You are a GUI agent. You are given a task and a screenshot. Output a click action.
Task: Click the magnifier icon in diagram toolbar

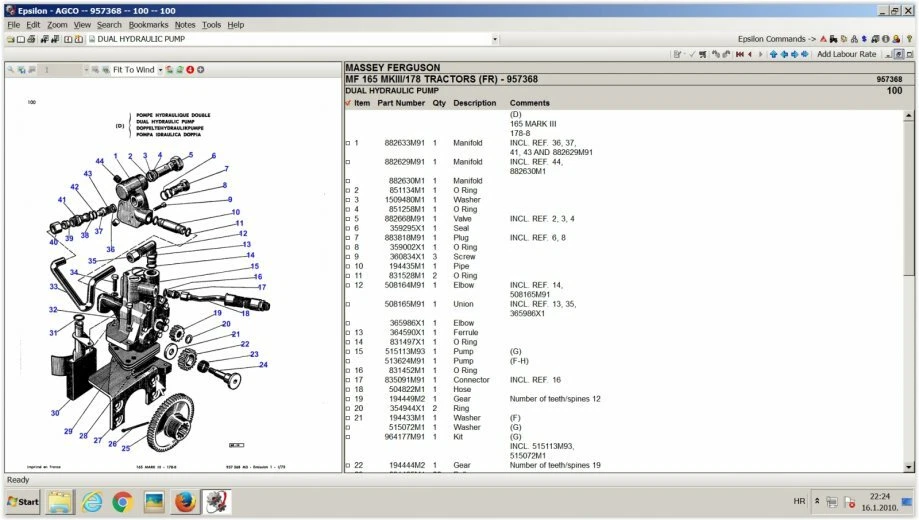pyautogui.click(x=11, y=70)
